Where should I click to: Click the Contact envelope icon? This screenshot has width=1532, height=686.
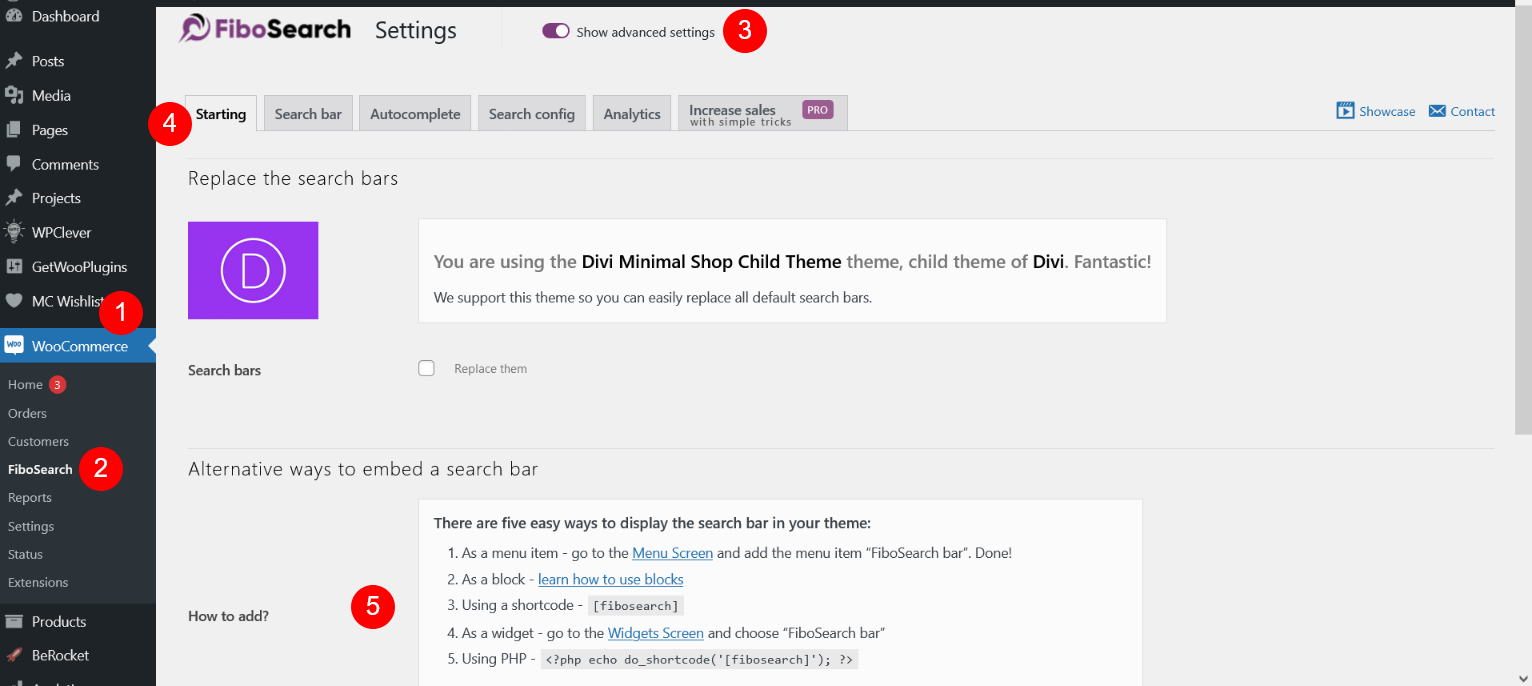[x=1437, y=111]
